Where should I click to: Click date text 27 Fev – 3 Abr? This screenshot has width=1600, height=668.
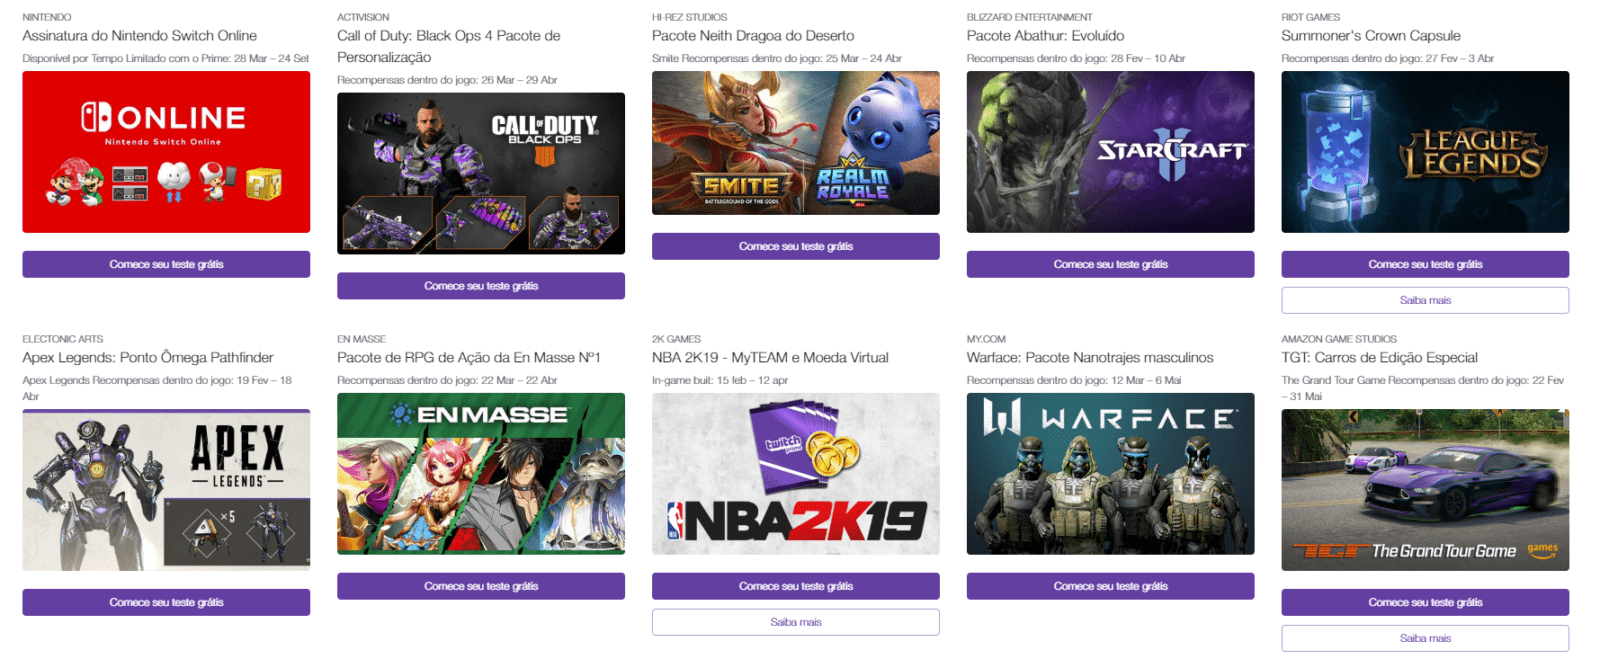1460,58
